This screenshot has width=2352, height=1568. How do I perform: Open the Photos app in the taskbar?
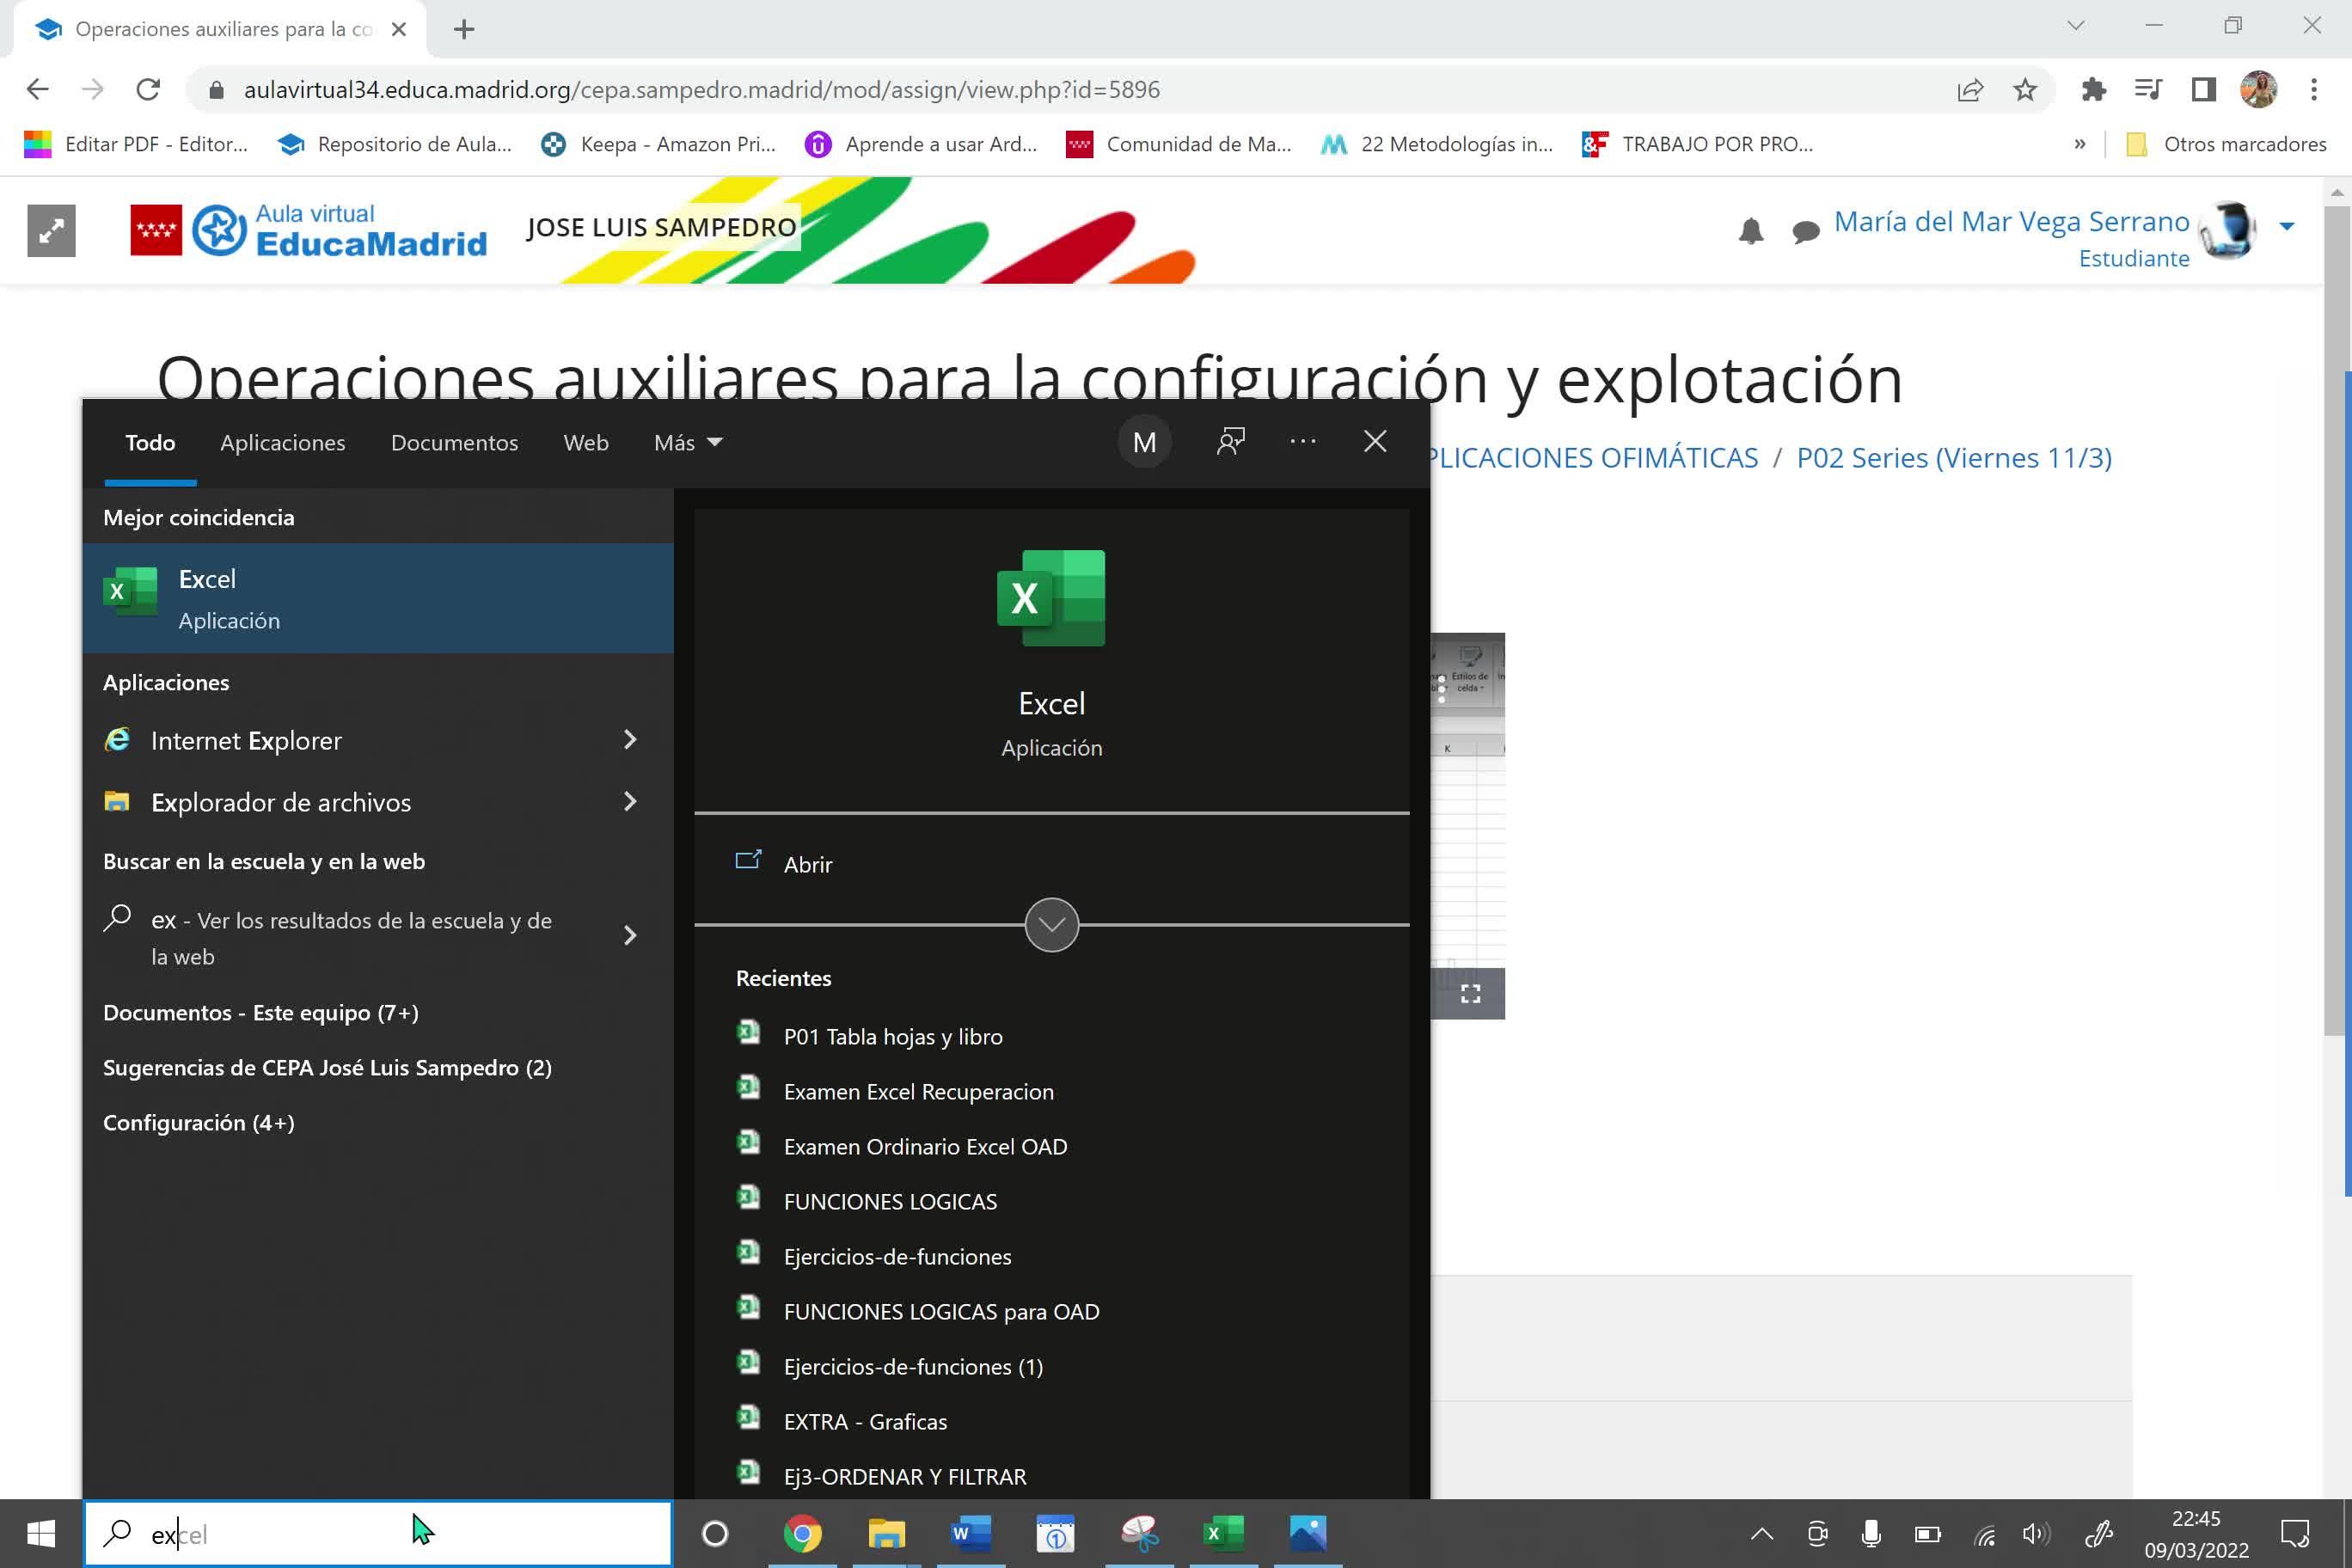[1307, 1533]
